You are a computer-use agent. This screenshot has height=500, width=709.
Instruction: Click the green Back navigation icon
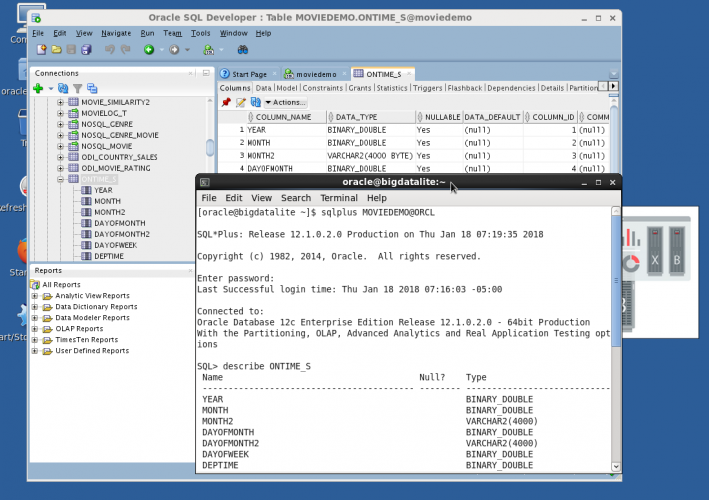tap(149, 50)
